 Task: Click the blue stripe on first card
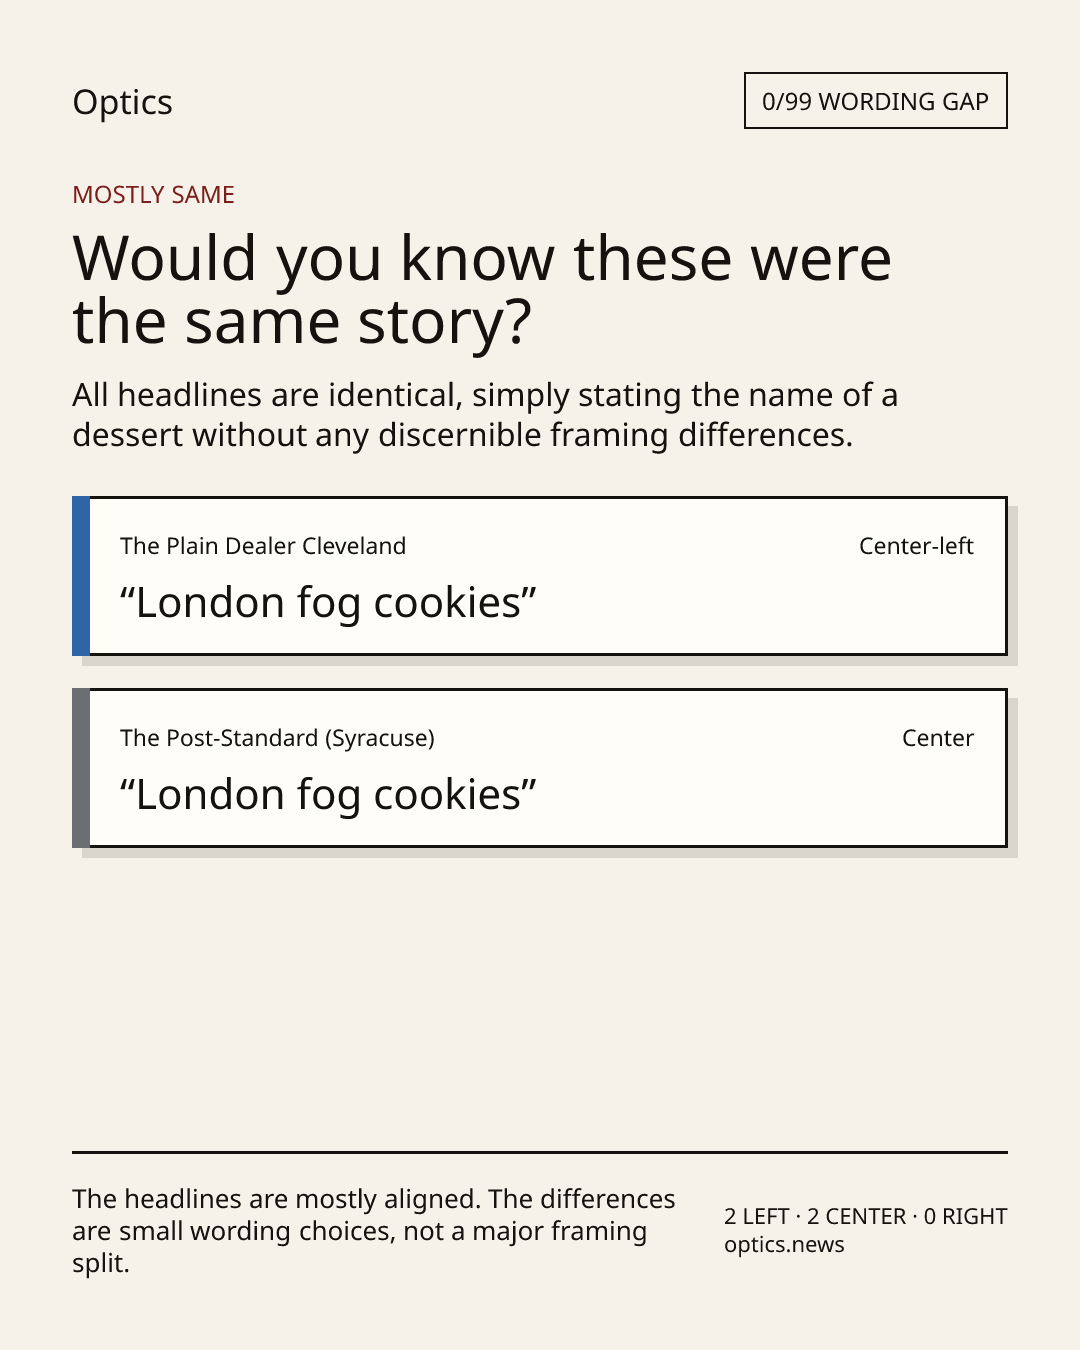81,576
